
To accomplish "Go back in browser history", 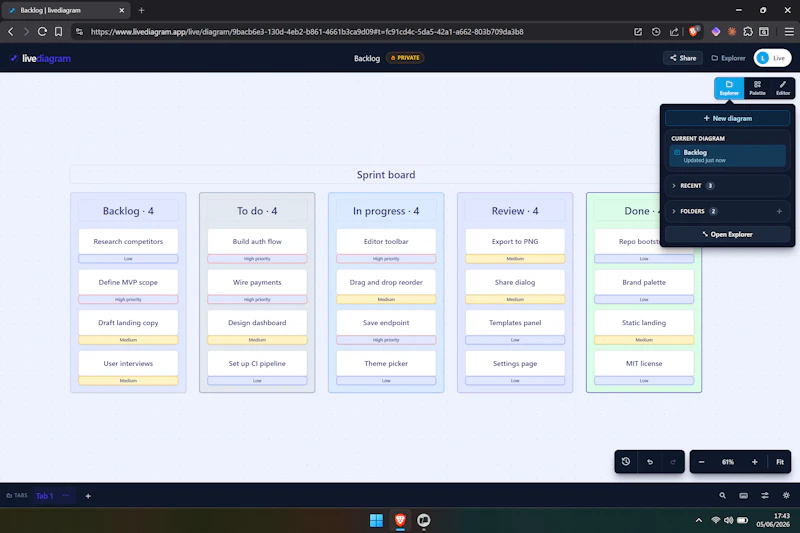I will pos(11,32).
